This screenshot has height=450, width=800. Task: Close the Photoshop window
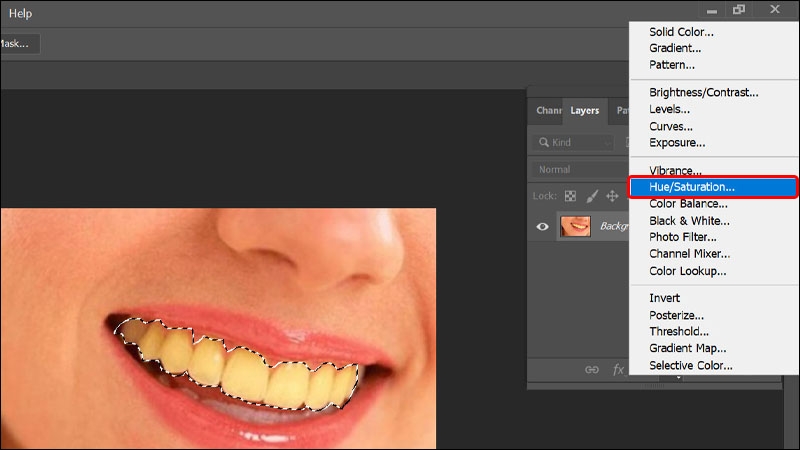pyautogui.click(x=775, y=9)
